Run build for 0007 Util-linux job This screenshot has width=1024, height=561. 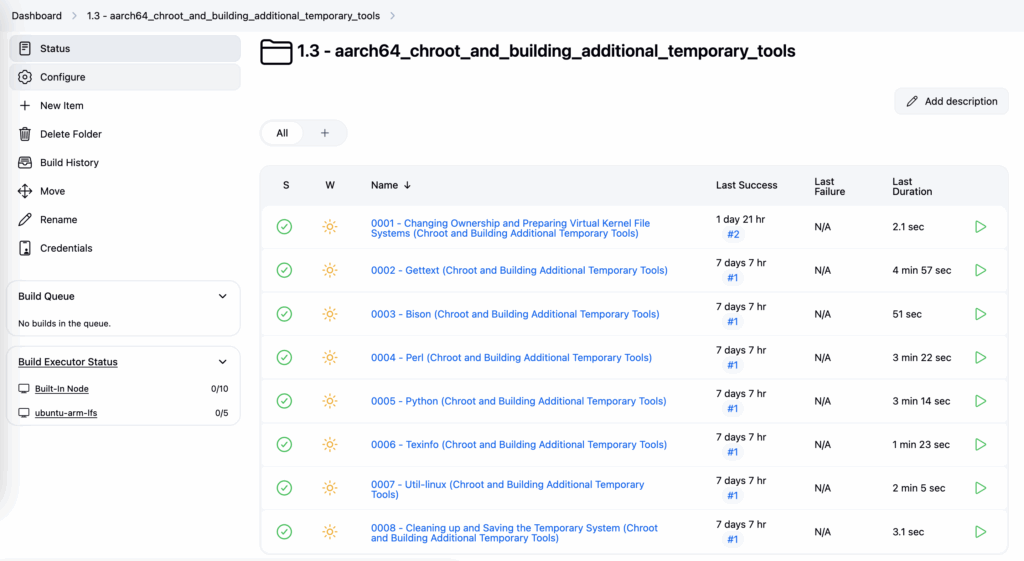click(980, 488)
